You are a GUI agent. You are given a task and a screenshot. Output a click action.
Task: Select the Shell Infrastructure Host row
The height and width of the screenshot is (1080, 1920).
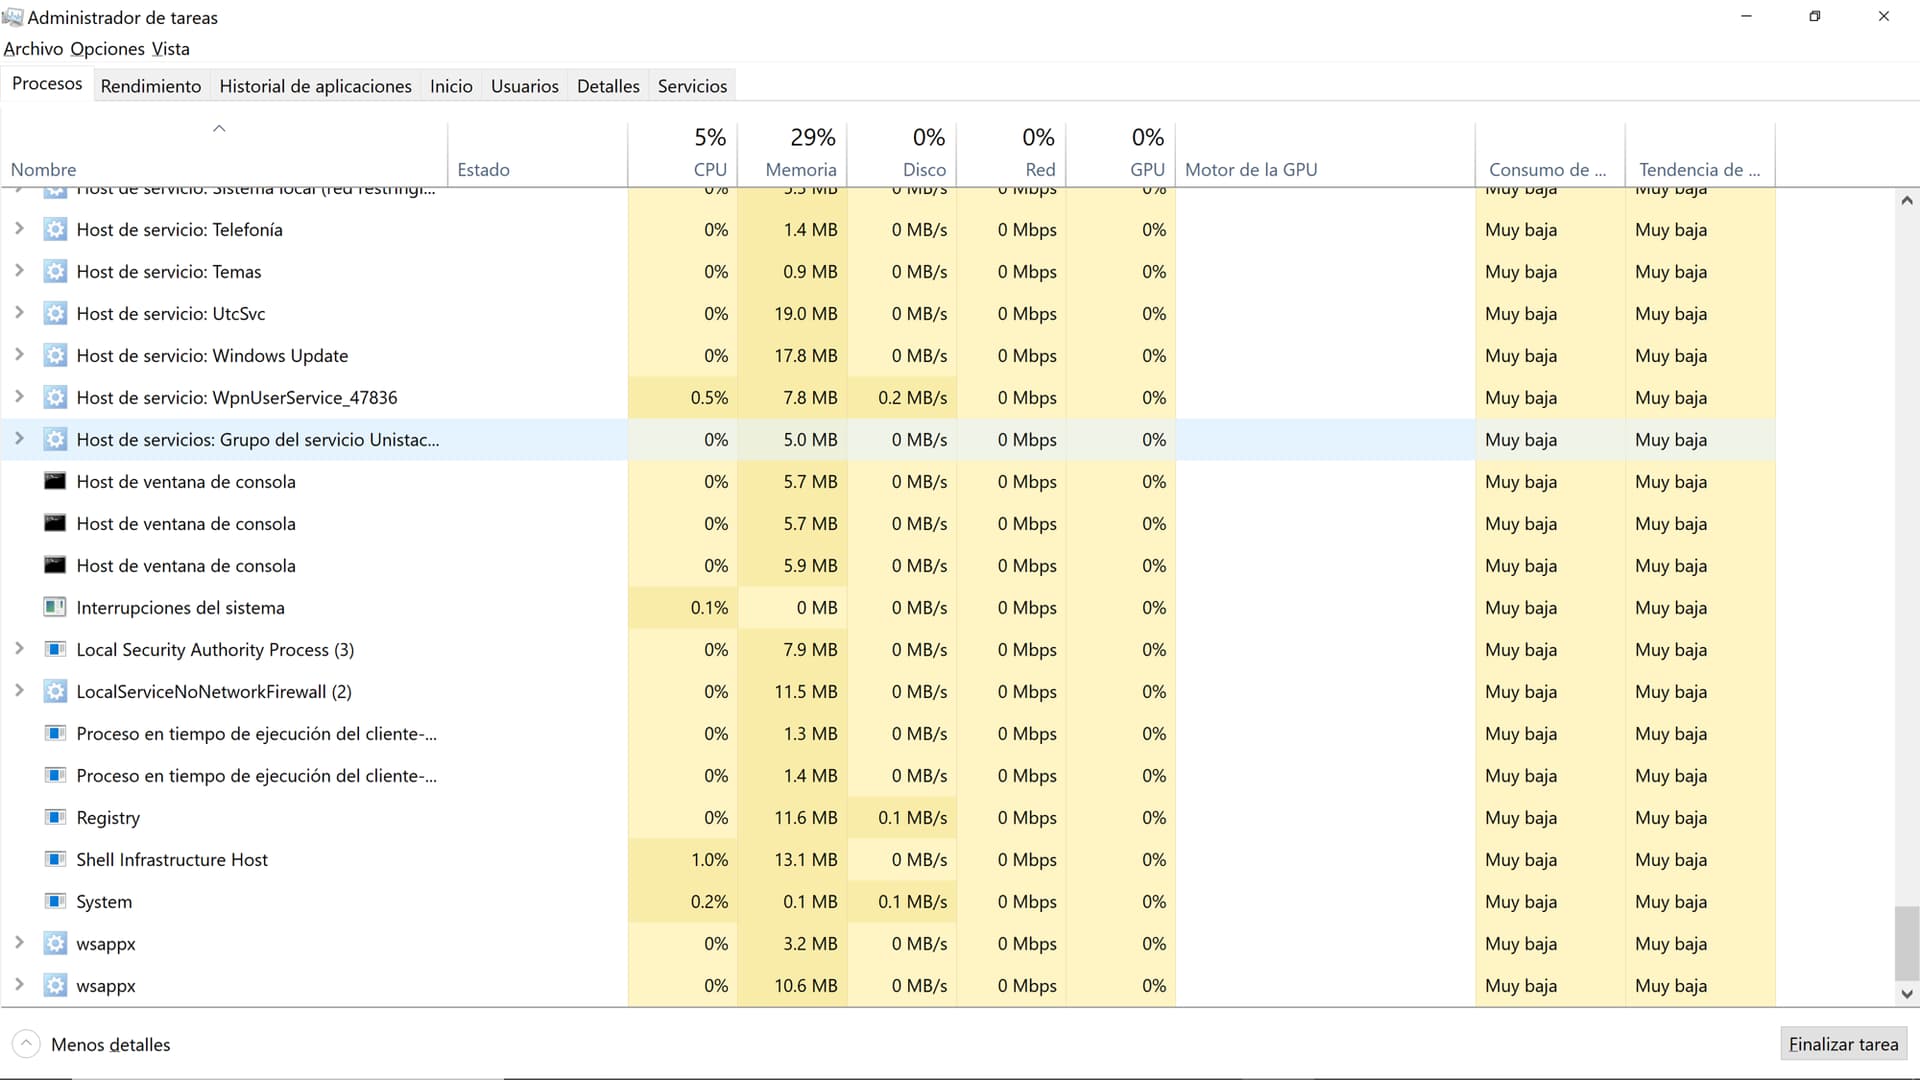click(888, 859)
